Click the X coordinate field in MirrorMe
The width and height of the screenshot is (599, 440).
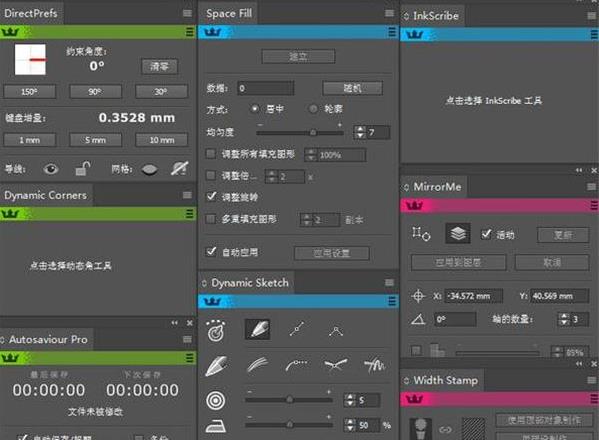pos(473,296)
